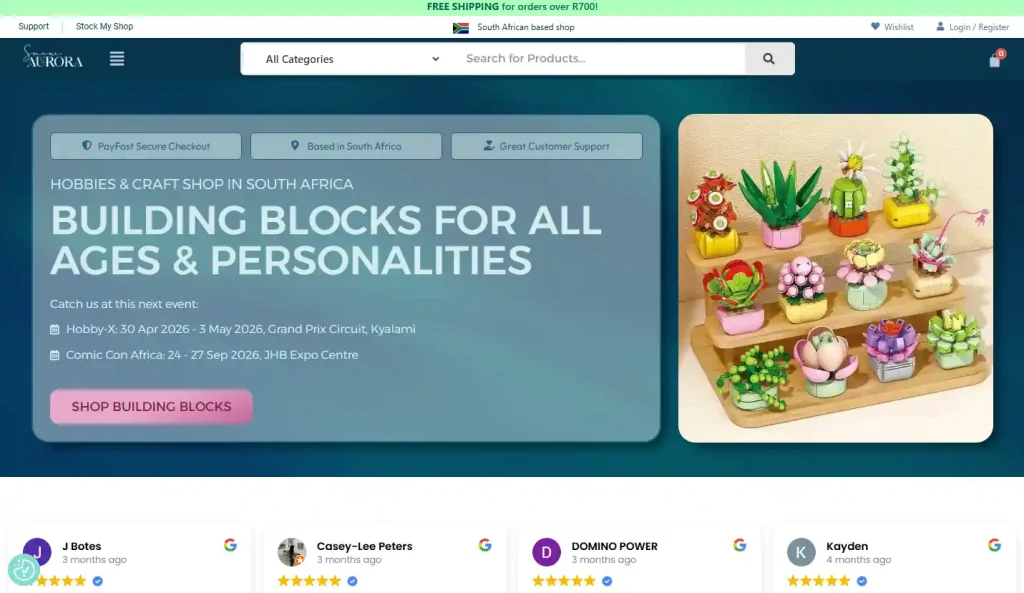
Task: Click the Wishlist heart icon
Action: (x=875, y=27)
